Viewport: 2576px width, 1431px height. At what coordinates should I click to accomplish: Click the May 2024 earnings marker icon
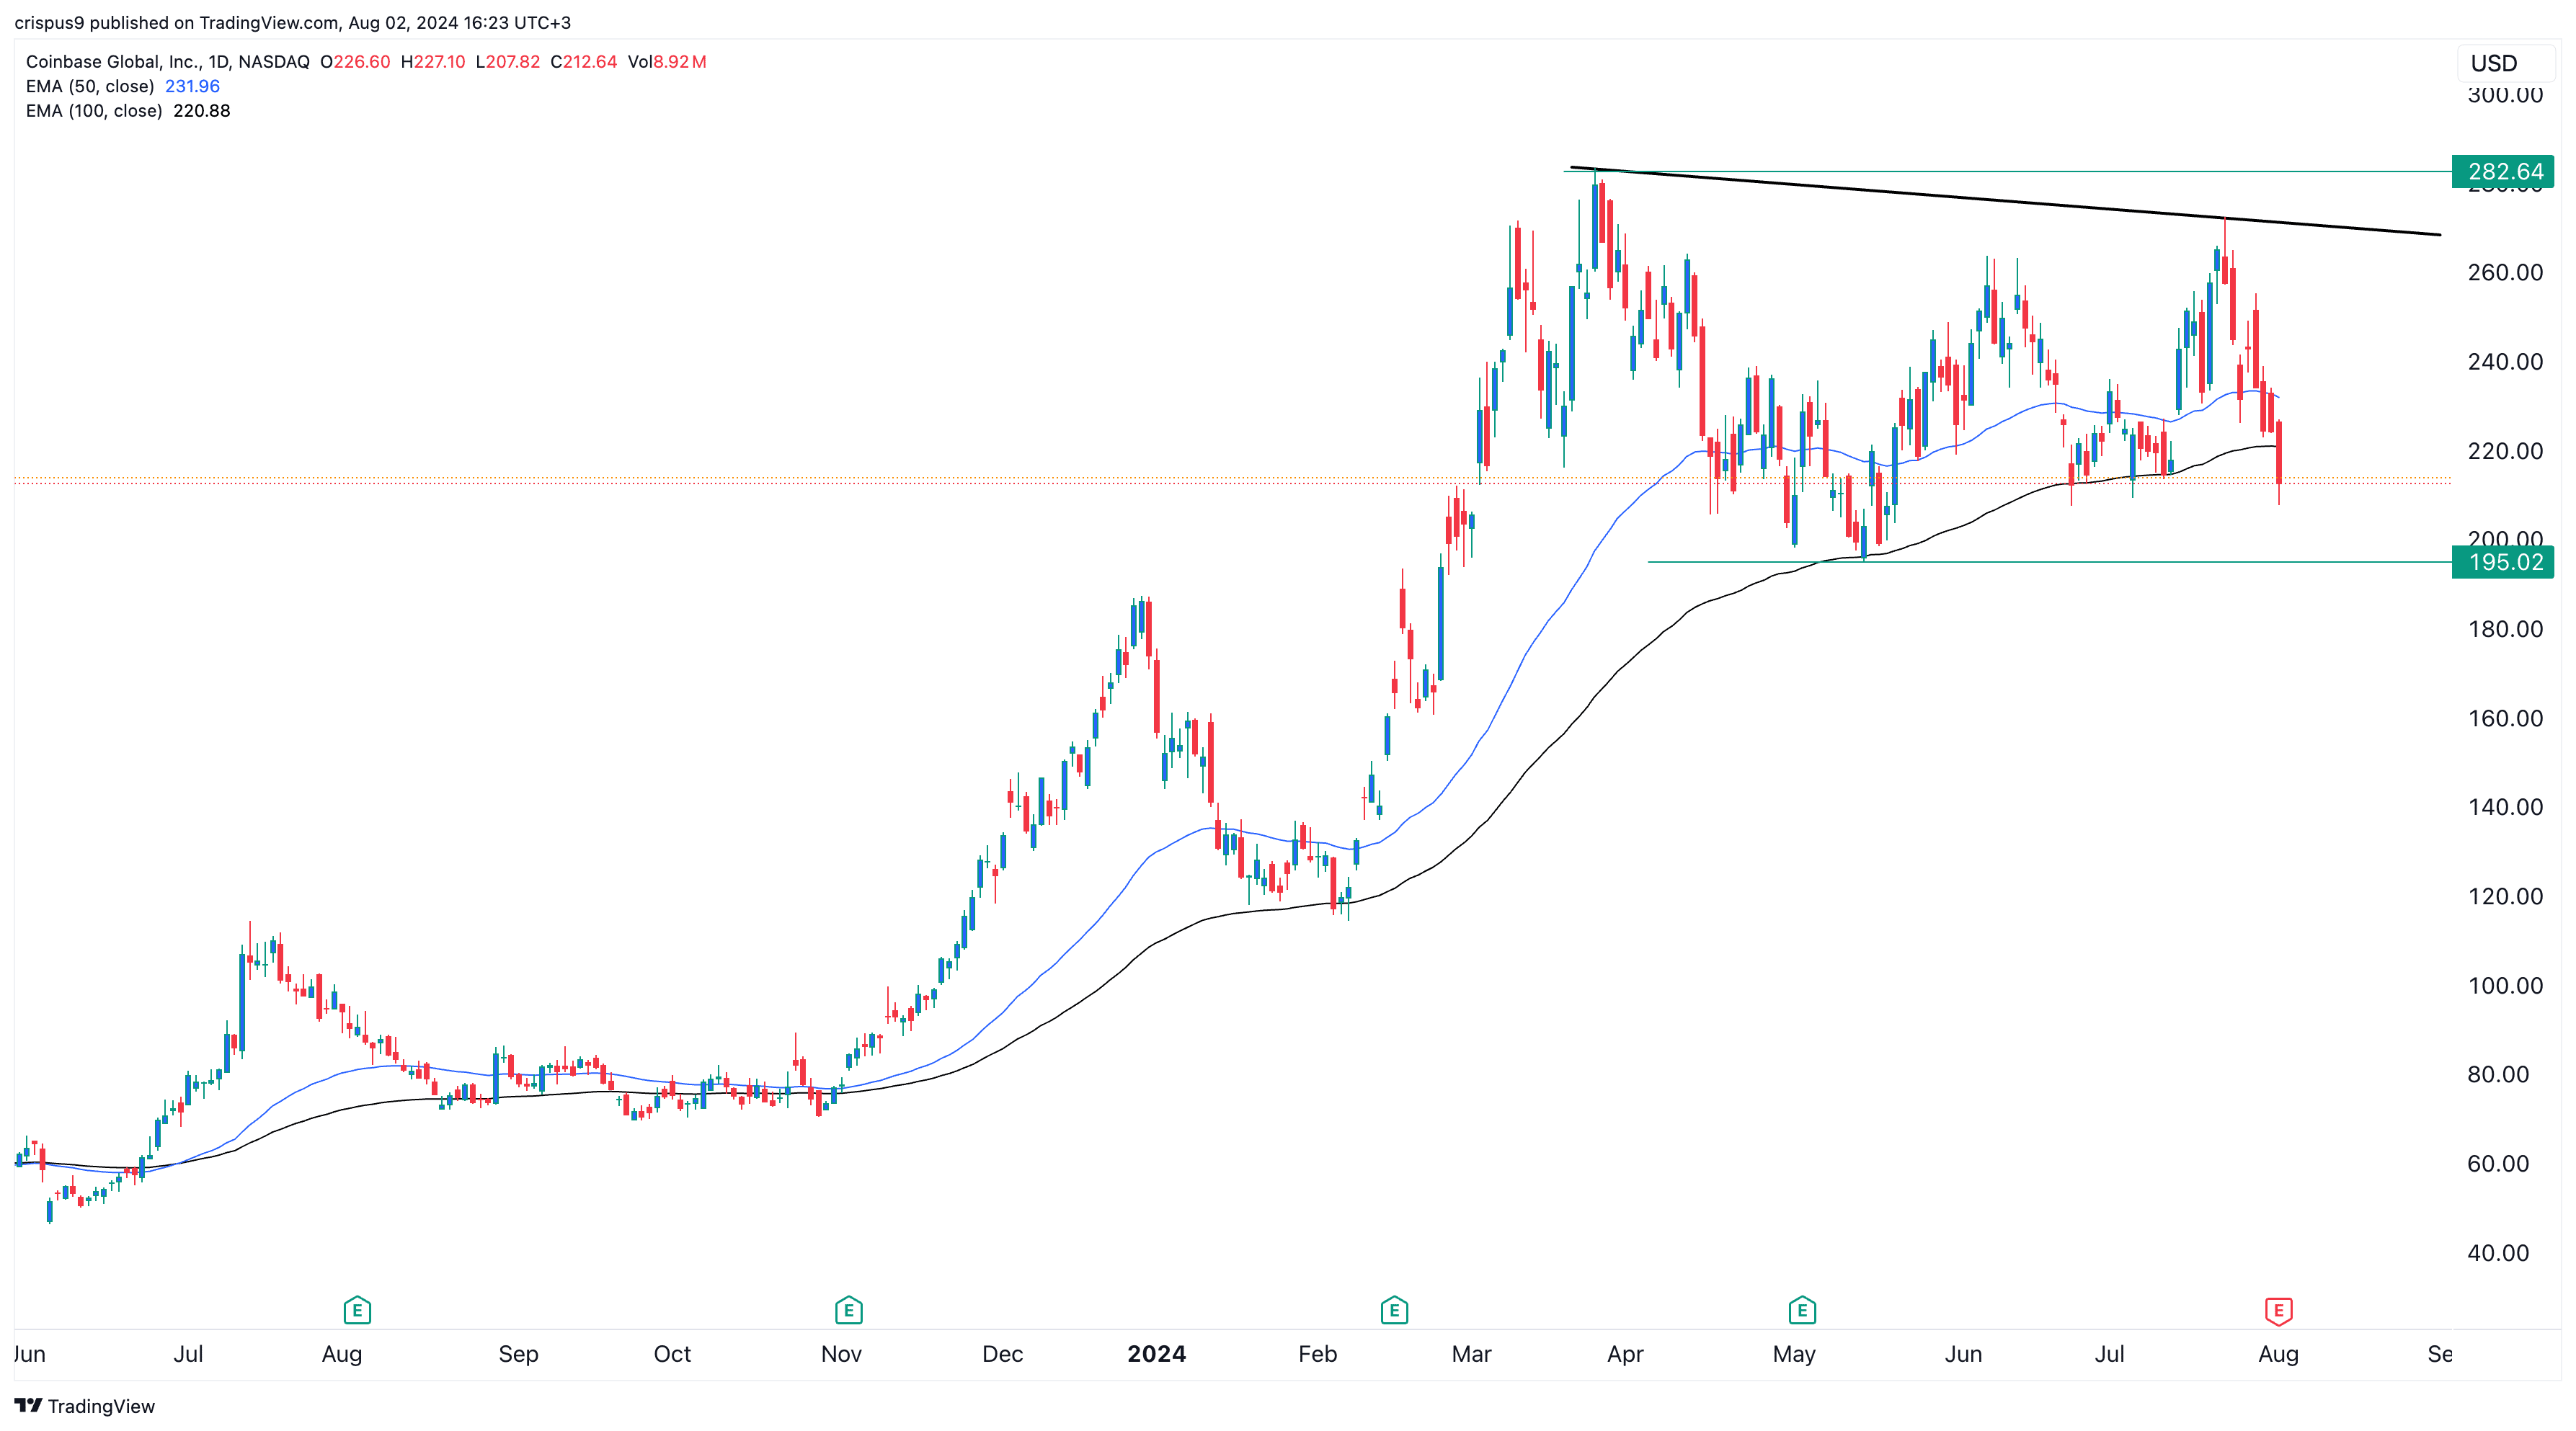[x=1802, y=1310]
